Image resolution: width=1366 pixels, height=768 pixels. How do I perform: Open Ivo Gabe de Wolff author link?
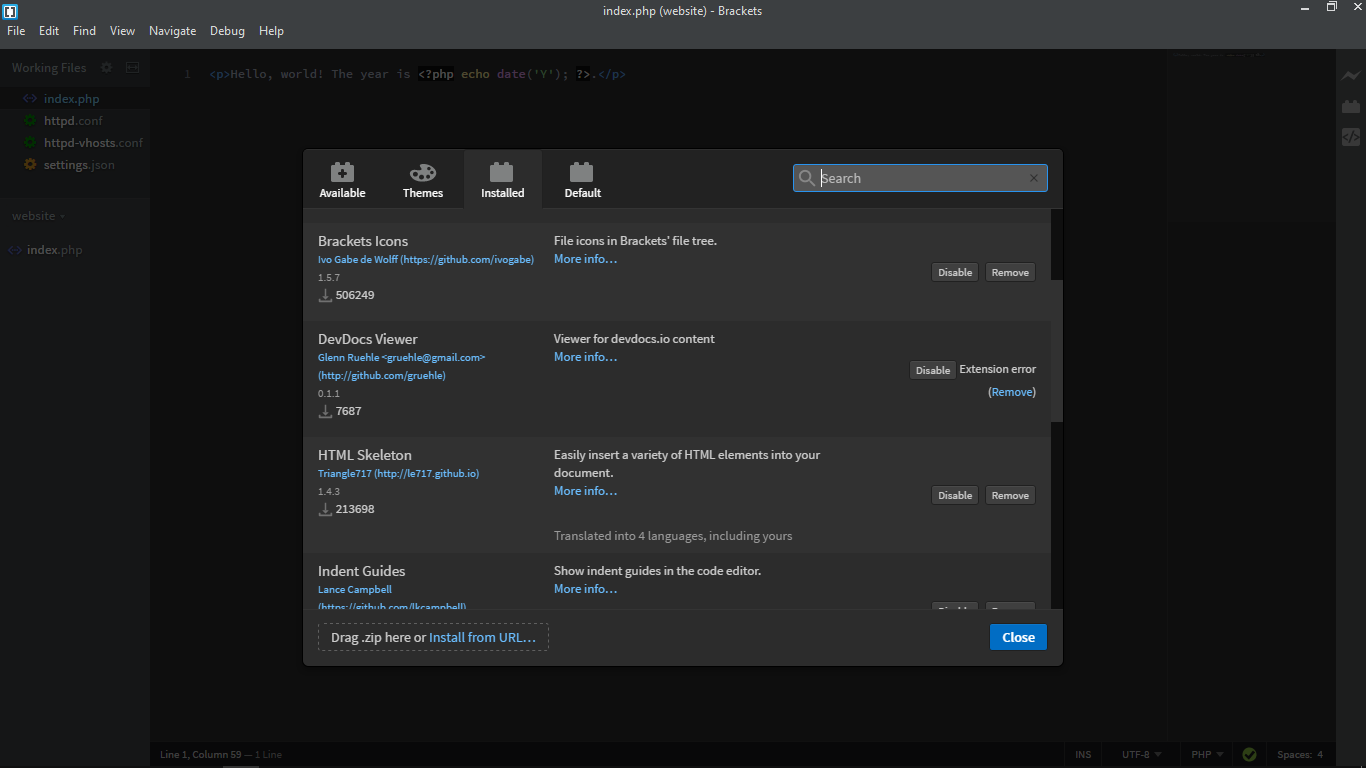pyautogui.click(x=426, y=260)
